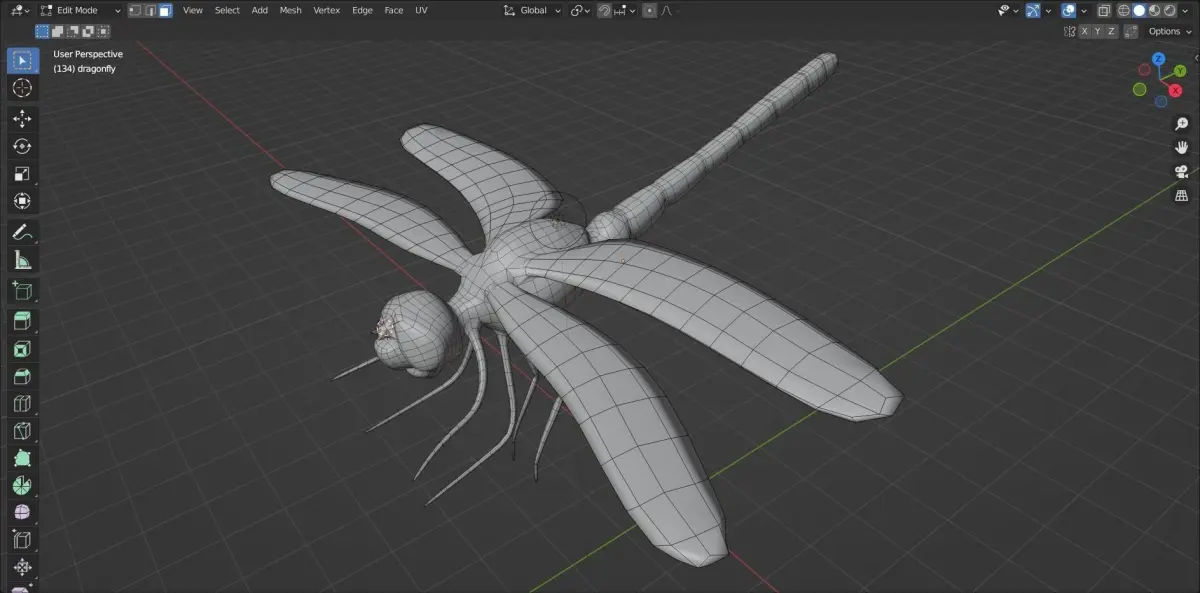Choose the Poly Build tool
This screenshot has width=1200, height=593.
pos(22,459)
